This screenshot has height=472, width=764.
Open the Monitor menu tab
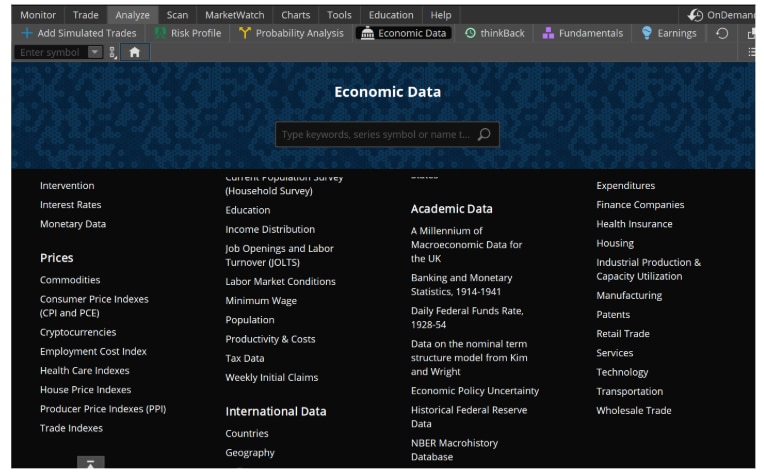pyautogui.click(x=38, y=15)
